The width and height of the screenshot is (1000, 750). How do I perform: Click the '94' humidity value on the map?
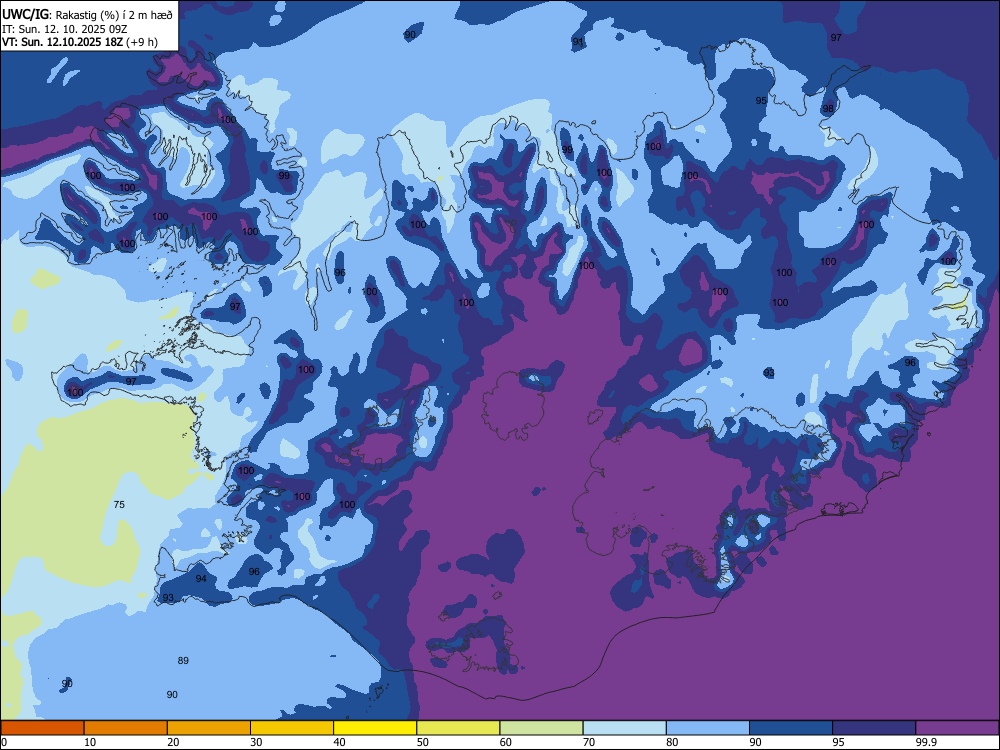point(201,578)
